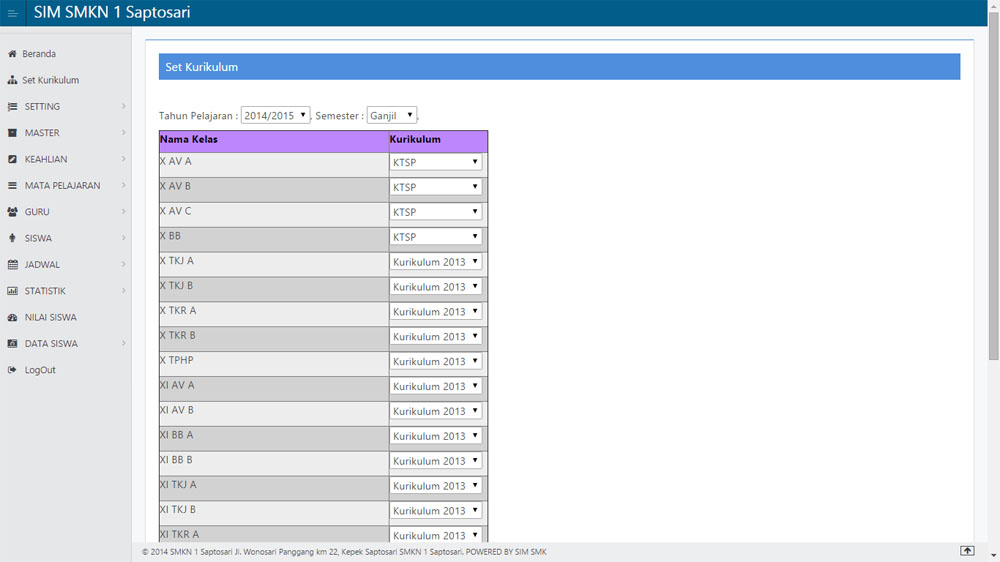Open the SISWA sidebar menu
Screen dimensions: 1000x562
point(38,239)
